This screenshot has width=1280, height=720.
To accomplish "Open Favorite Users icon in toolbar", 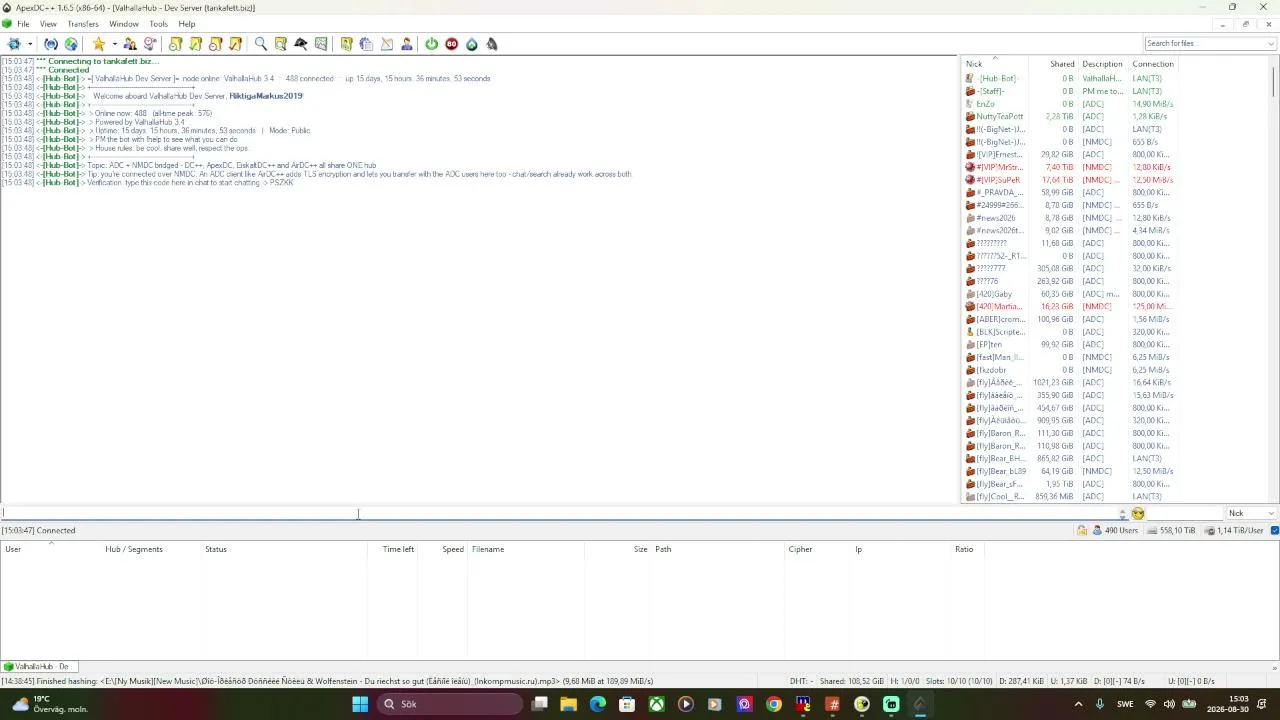I will [130, 44].
